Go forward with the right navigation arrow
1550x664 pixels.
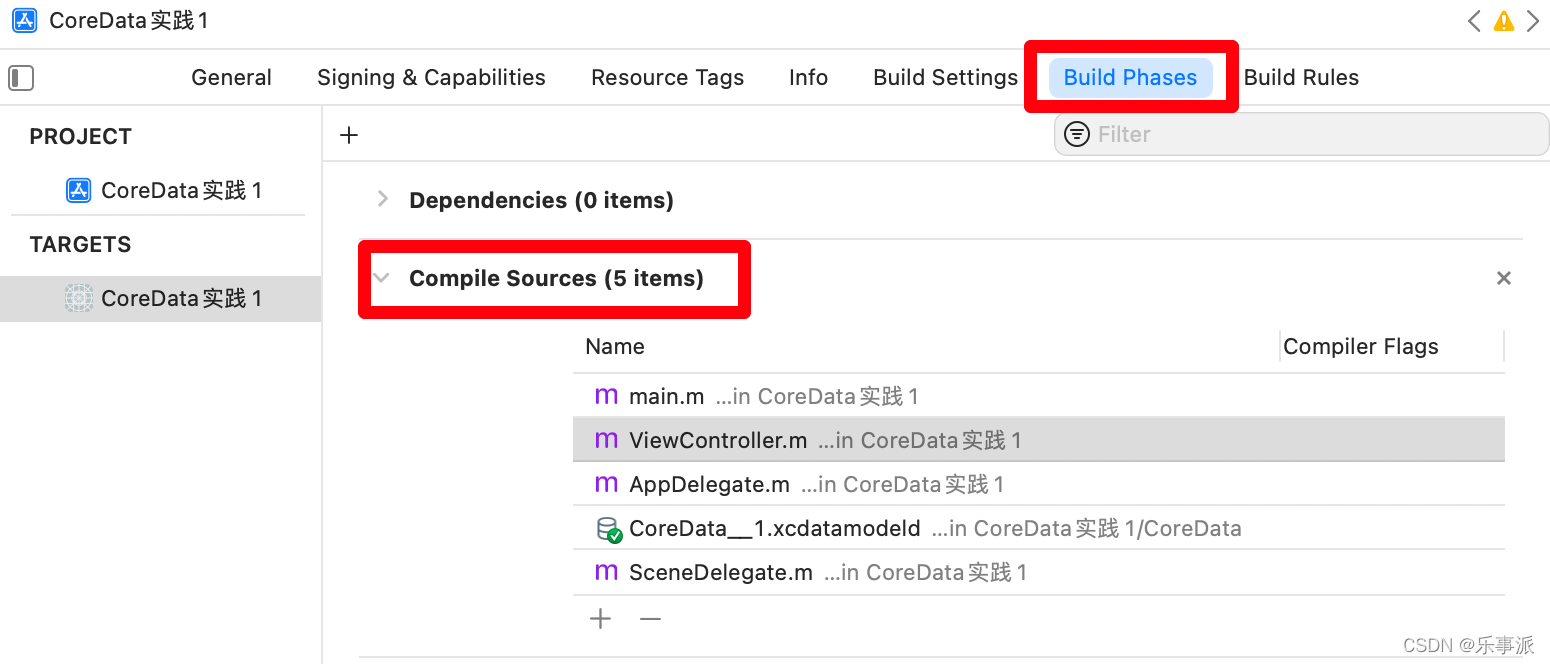click(1533, 21)
